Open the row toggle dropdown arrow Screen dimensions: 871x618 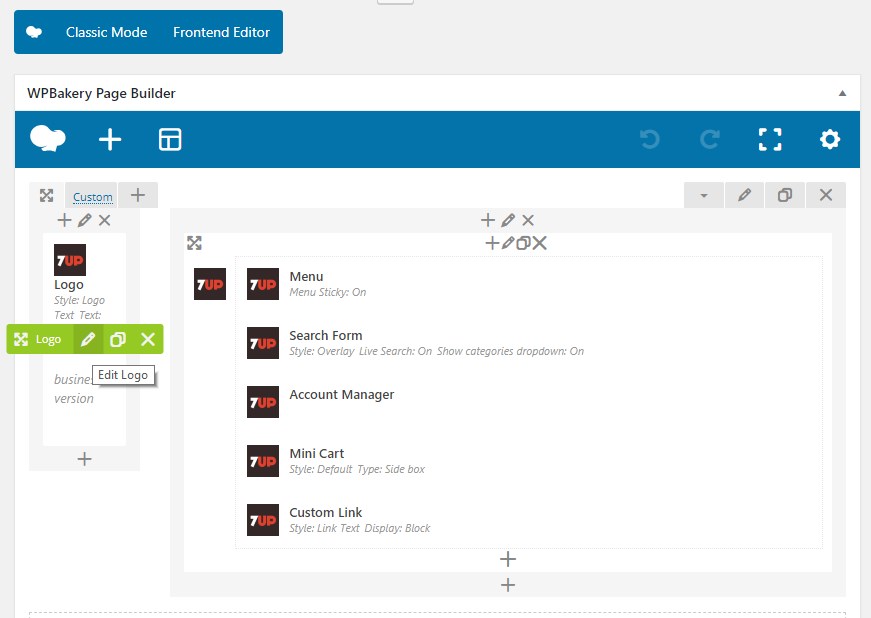click(704, 196)
